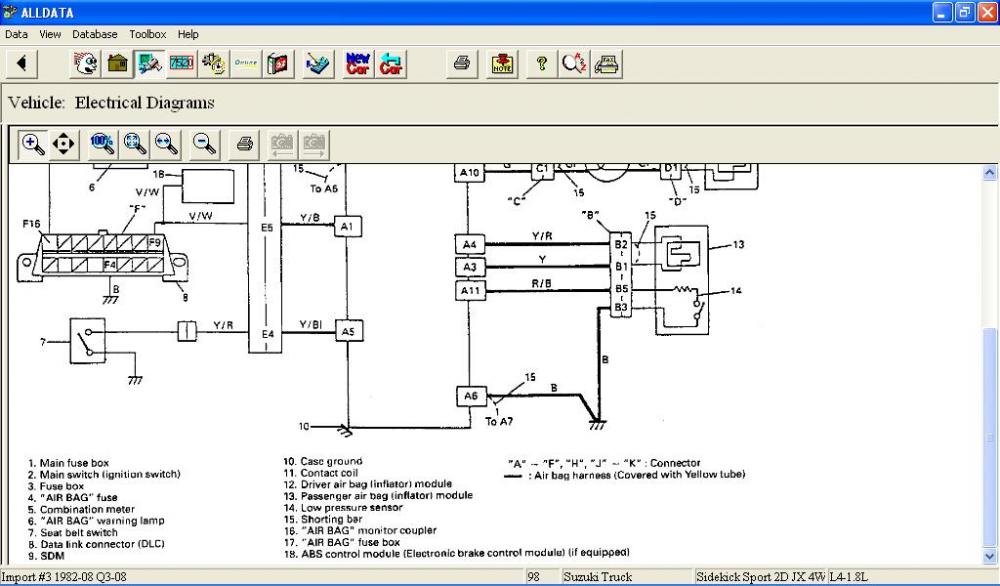Select the pan four-arrow tool

(63, 144)
